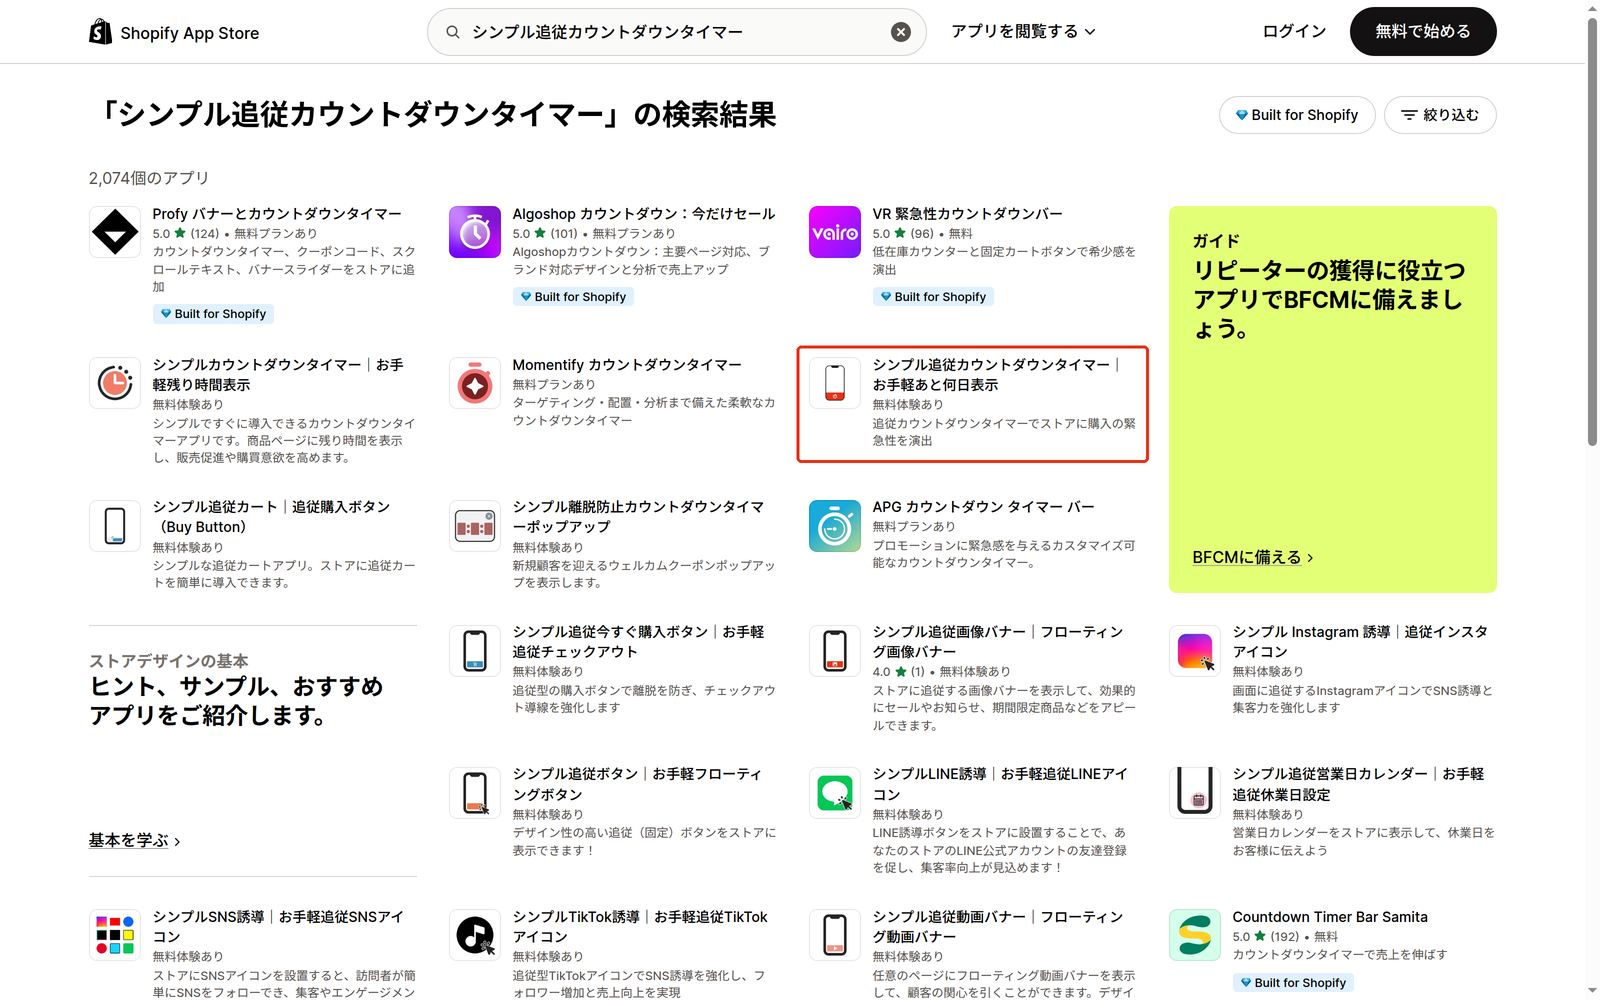Open シンプルLINE誘導 green chat icon
Screen dimensions: 1600x1000
(x=835, y=793)
